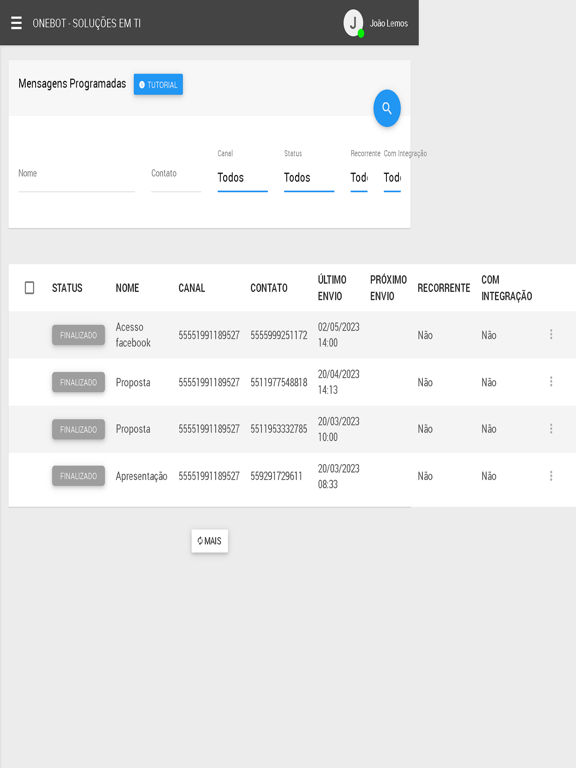Click FINALIZADO badge for Apresentação row
The width and height of the screenshot is (576, 768).
(78, 476)
